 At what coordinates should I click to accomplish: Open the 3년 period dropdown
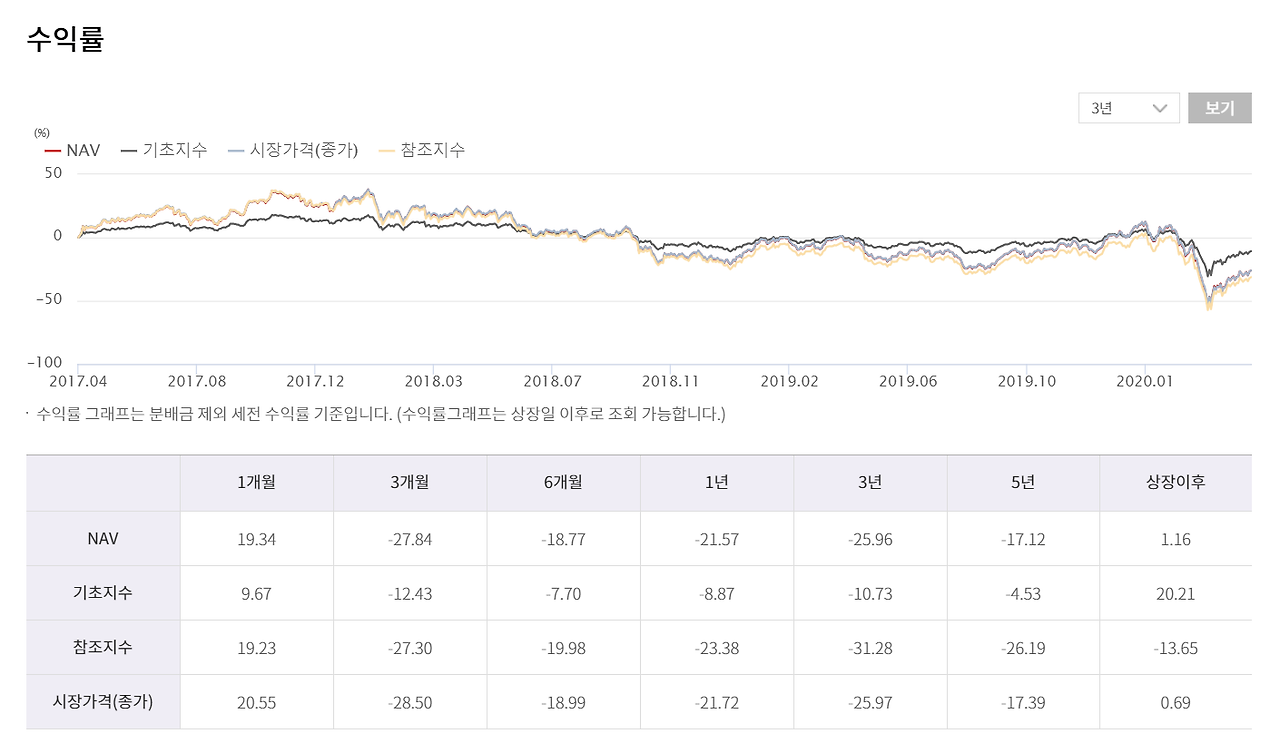(1129, 108)
